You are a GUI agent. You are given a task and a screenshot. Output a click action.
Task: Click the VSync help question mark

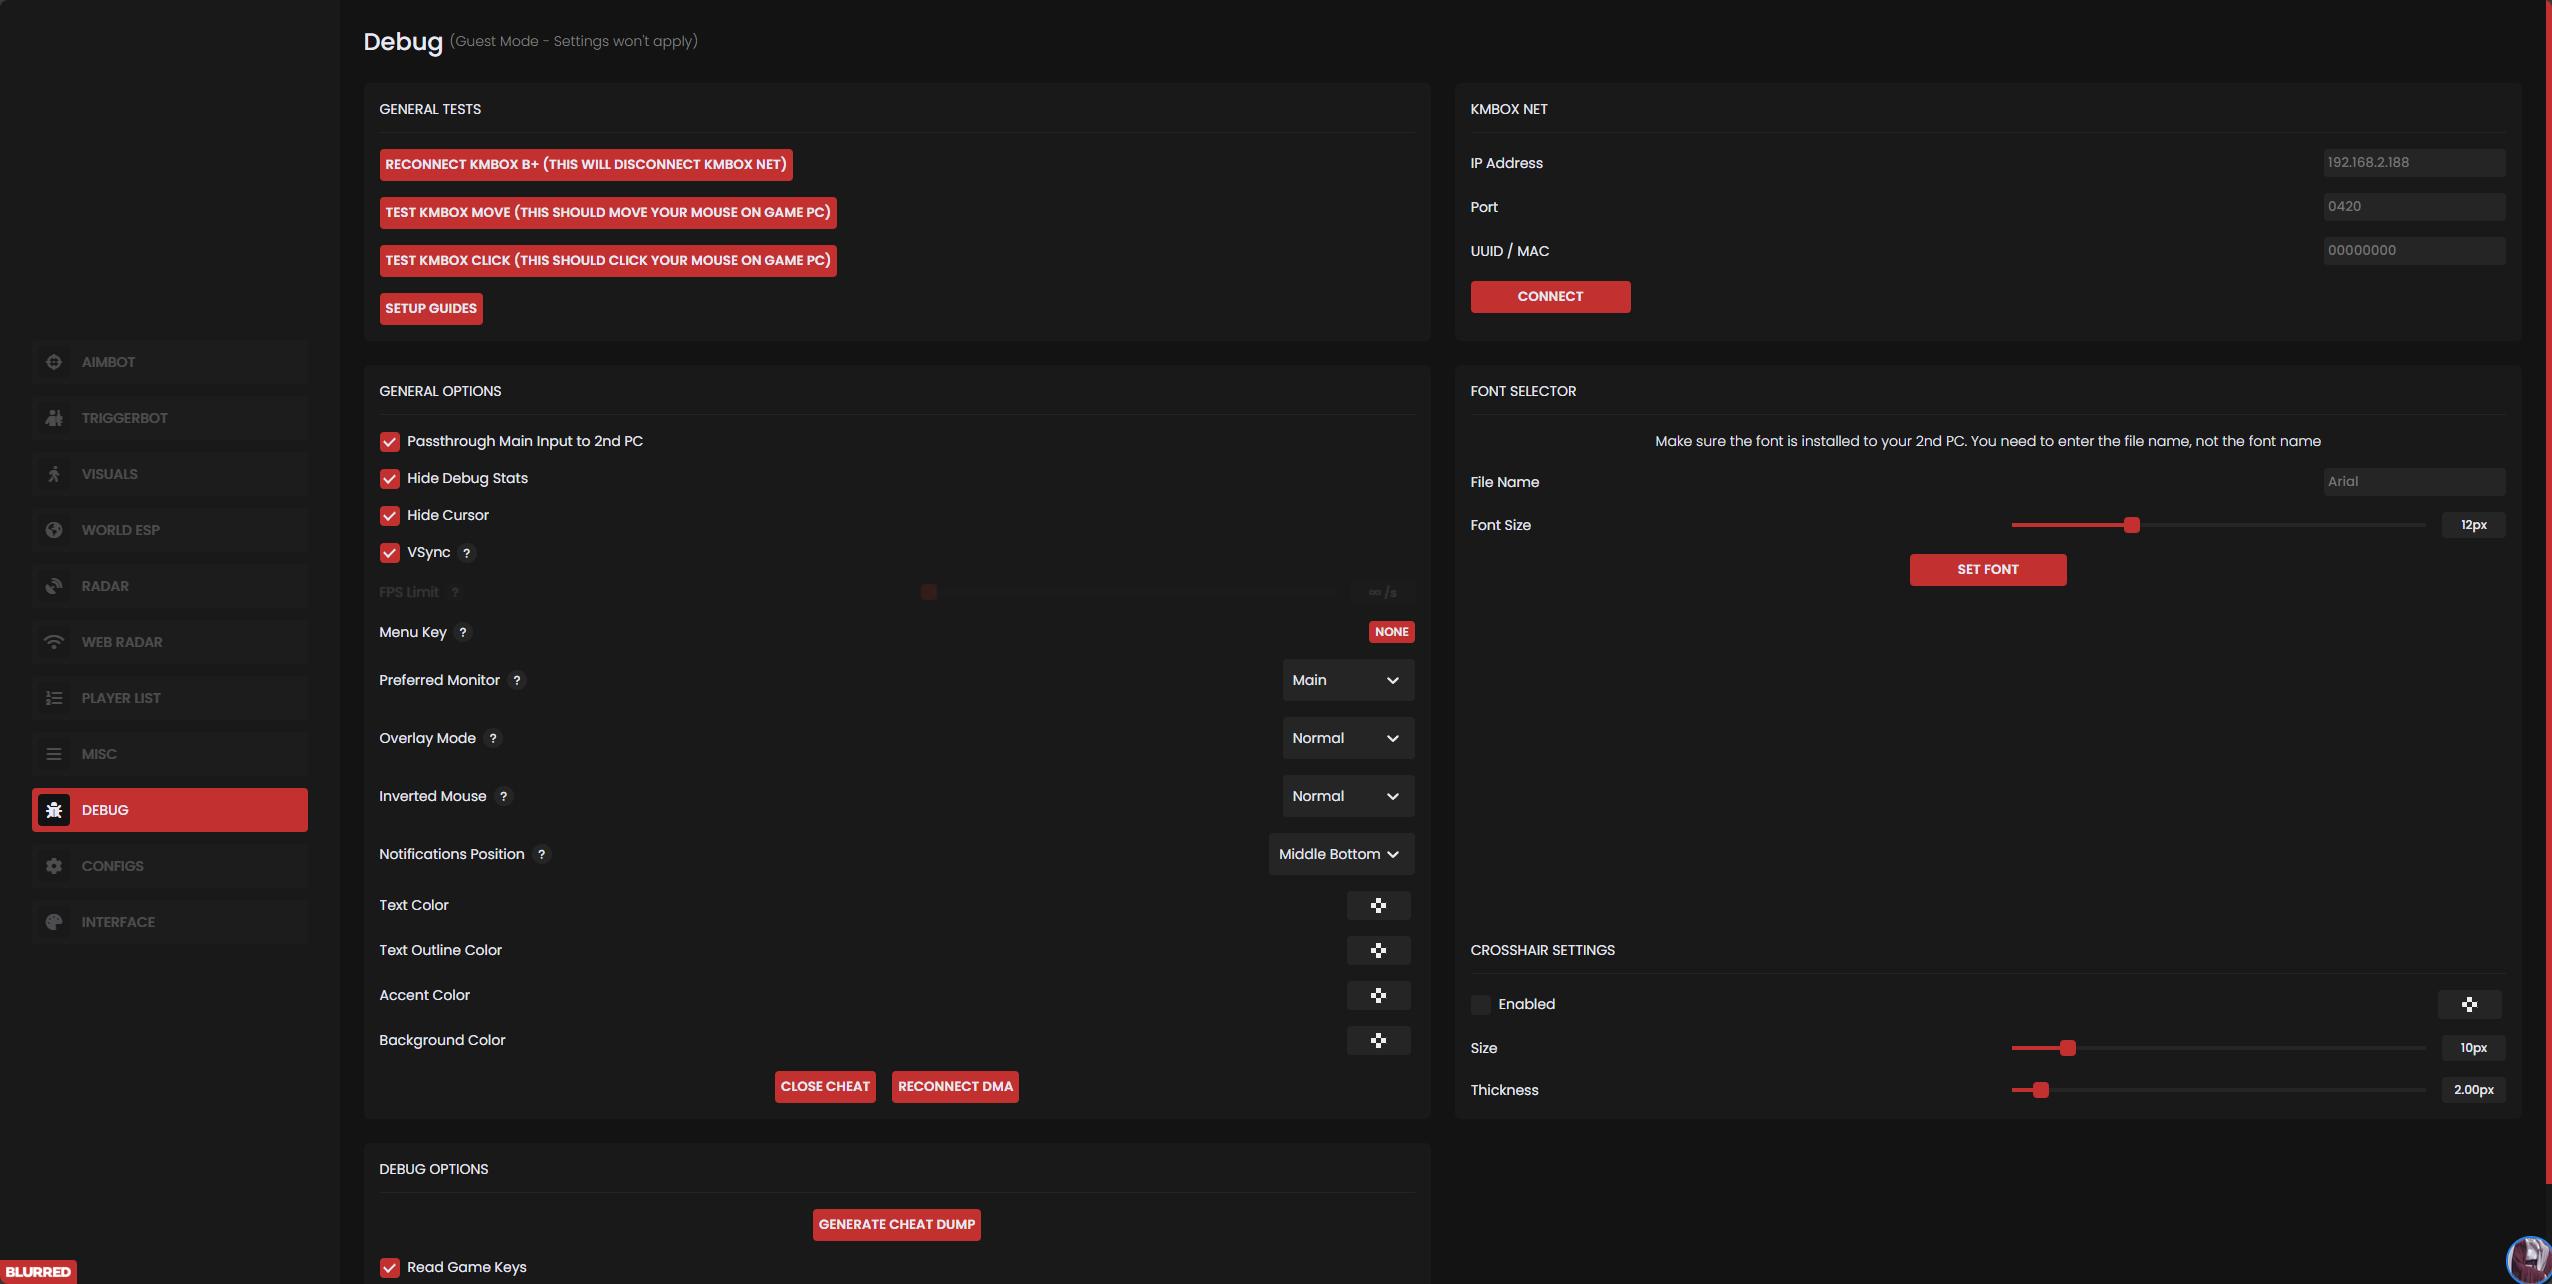[466, 553]
